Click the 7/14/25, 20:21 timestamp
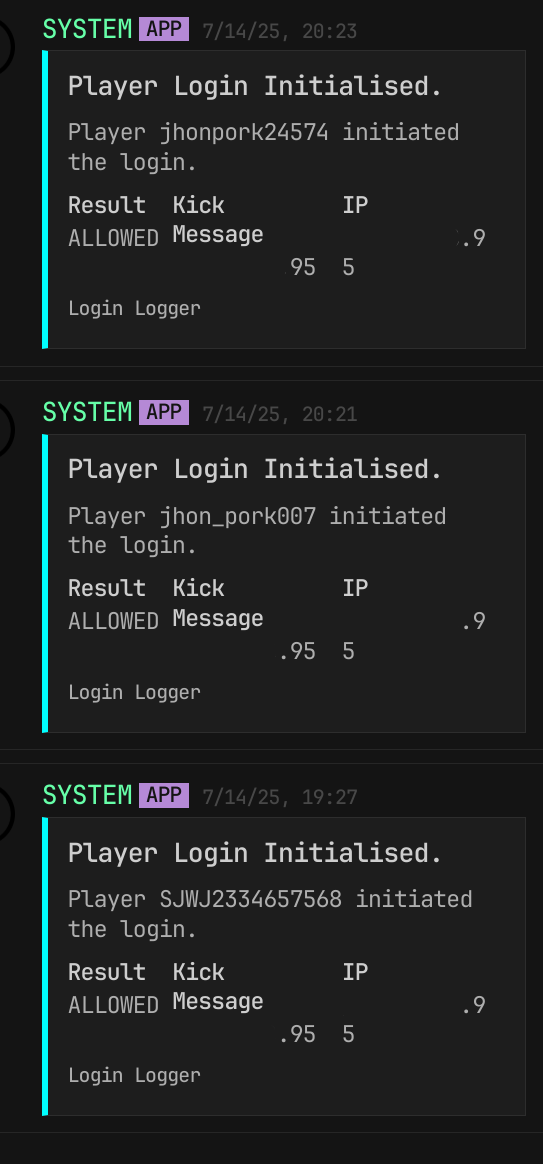 pyautogui.click(x=279, y=414)
